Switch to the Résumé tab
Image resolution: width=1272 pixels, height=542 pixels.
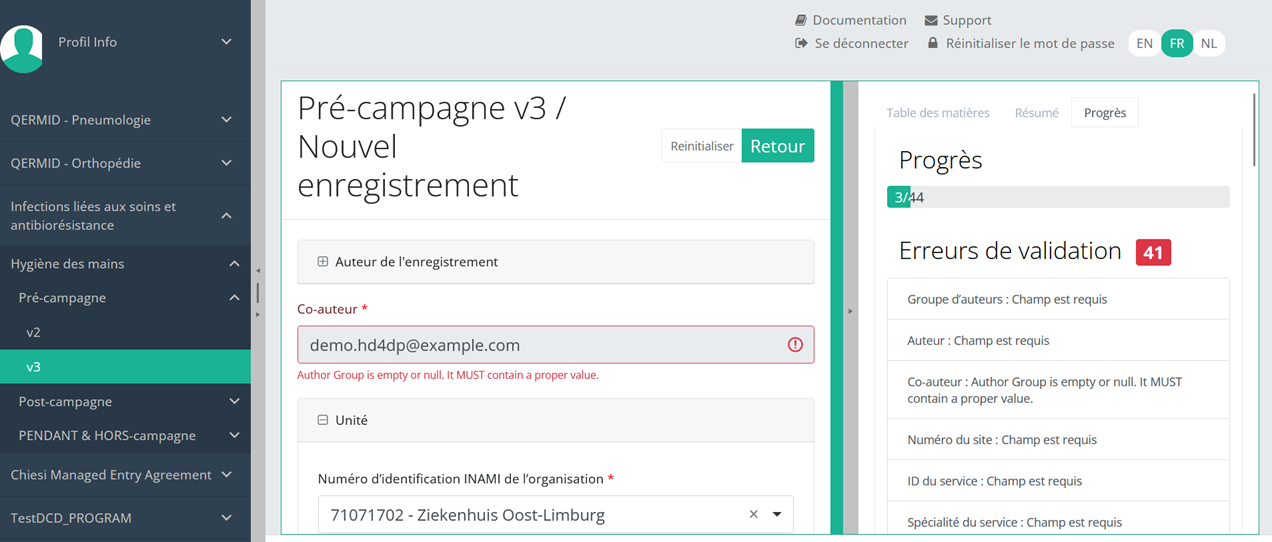(1036, 113)
